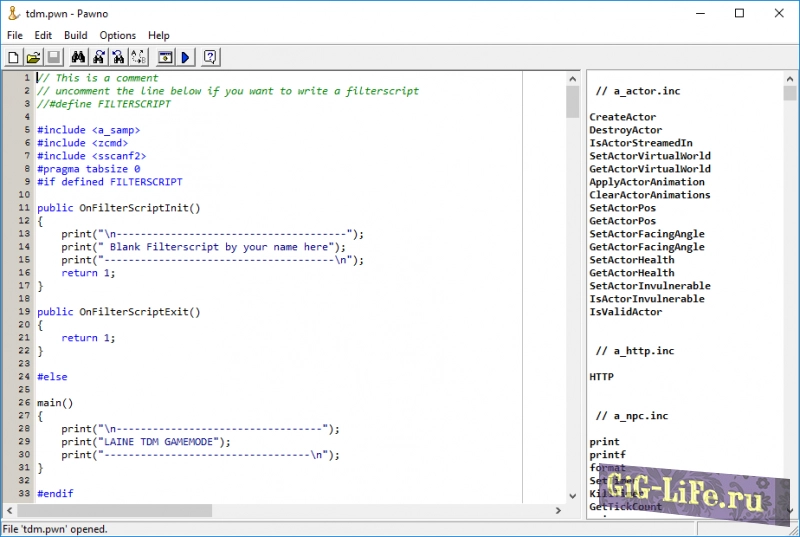Click the function list scroll up arrow
800x537 pixels.
(x=791, y=78)
